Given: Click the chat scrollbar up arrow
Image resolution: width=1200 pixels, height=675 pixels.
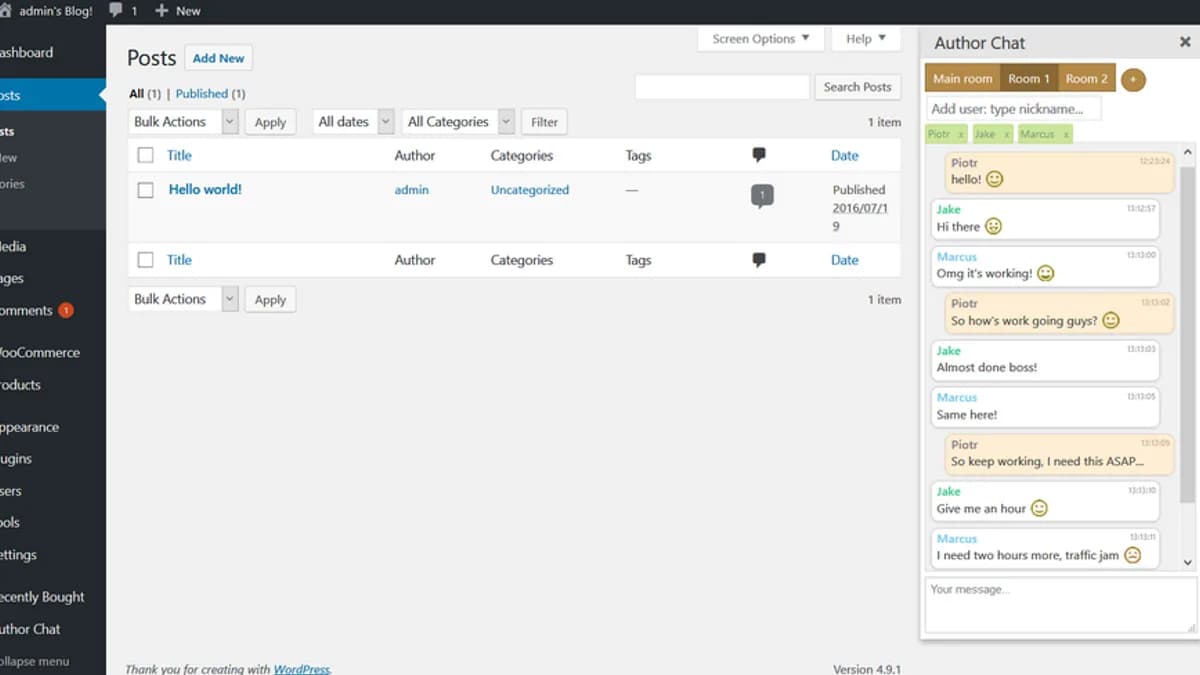Looking at the screenshot, I should [1188, 153].
